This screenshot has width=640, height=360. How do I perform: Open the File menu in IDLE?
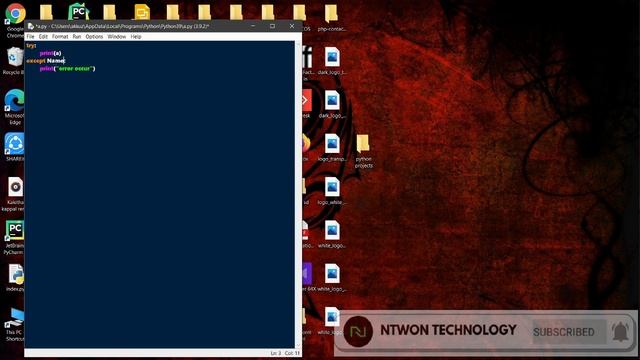pos(31,37)
